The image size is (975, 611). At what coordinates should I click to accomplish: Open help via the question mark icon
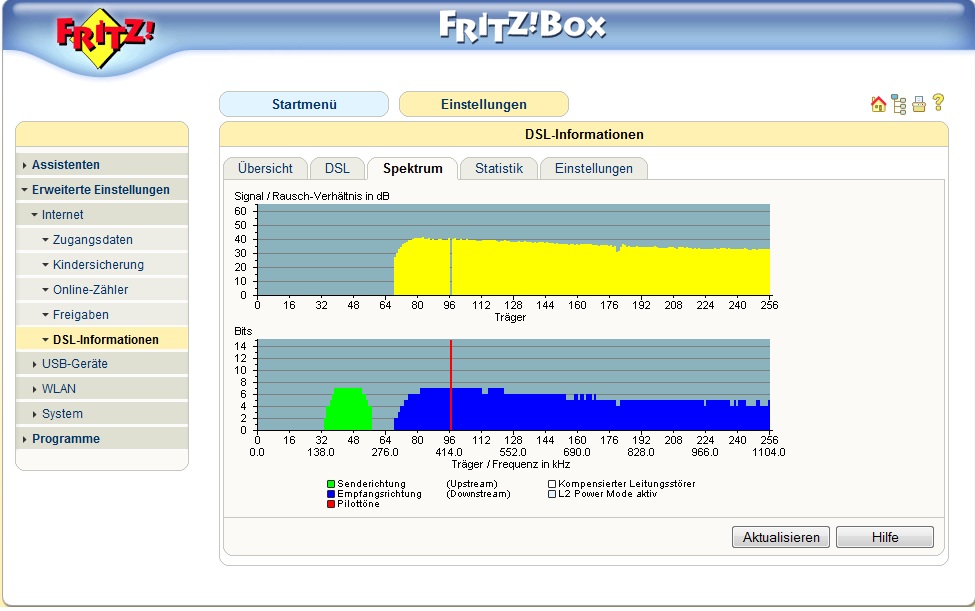938,103
